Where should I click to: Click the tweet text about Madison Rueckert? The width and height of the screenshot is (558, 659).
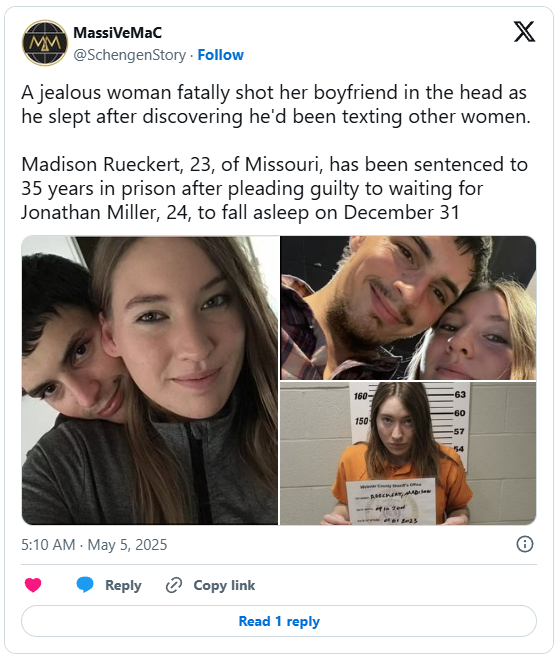point(274,188)
